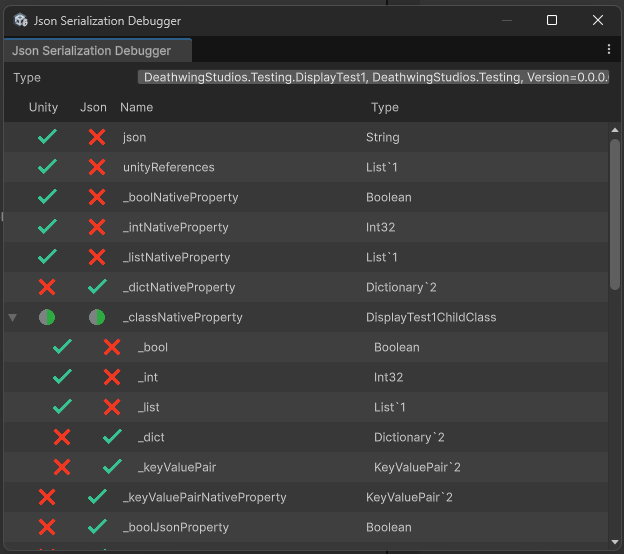Click Unity checkmark for _intNativeProperty
Screen dimensions: 624x554
pyautogui.click(x=47, y=227)
